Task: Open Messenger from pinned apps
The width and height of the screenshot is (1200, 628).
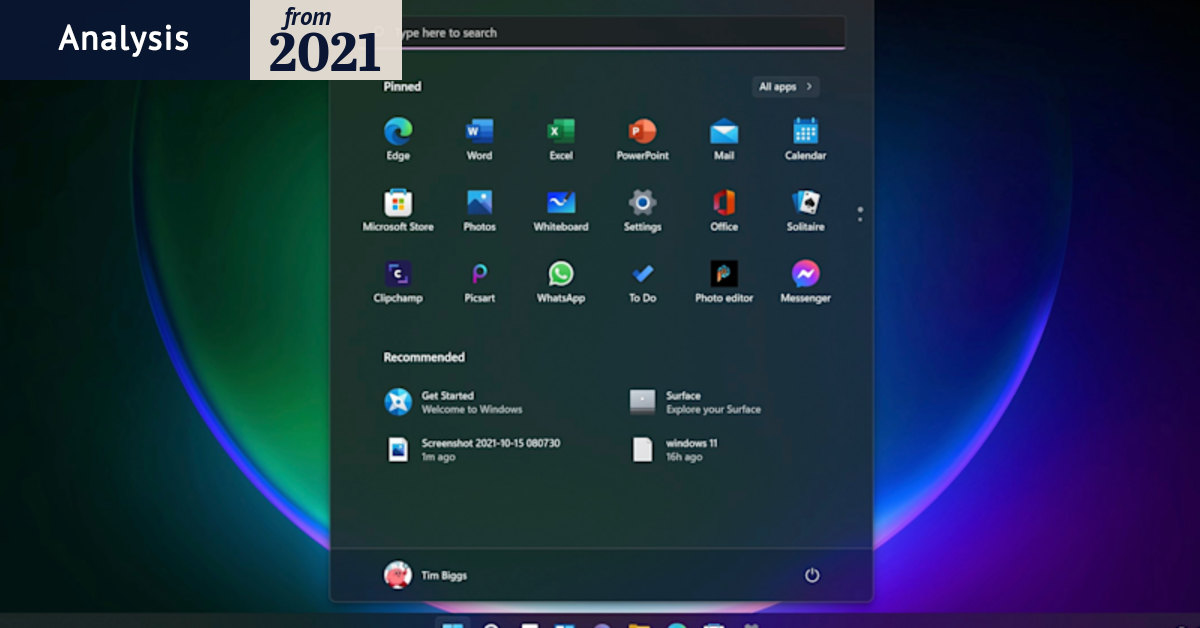Action: 805,281
